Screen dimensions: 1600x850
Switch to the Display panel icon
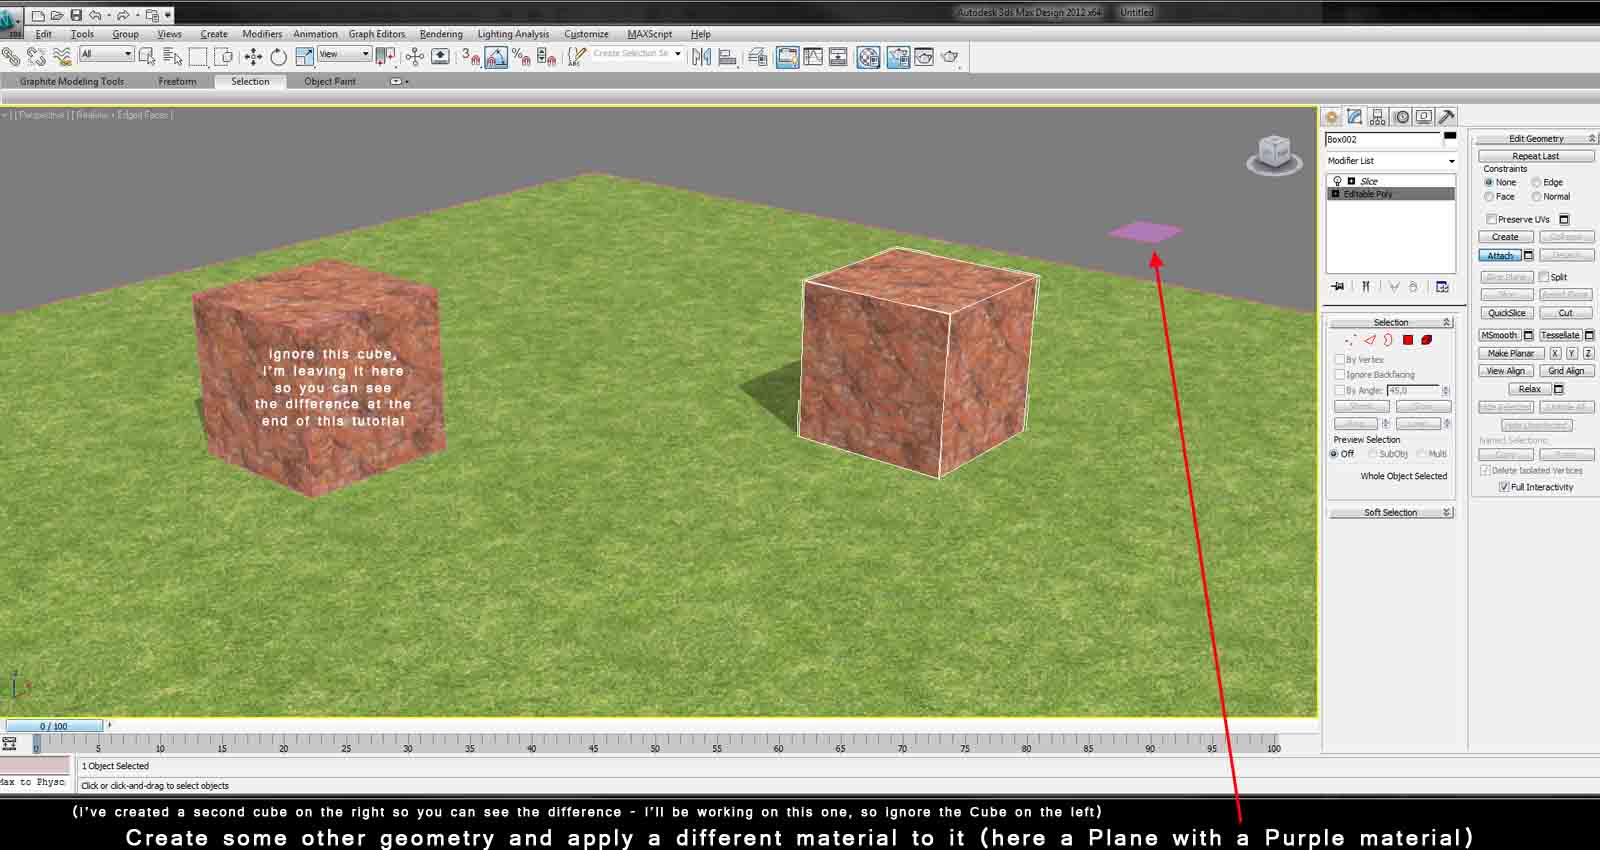[1424, 117]
